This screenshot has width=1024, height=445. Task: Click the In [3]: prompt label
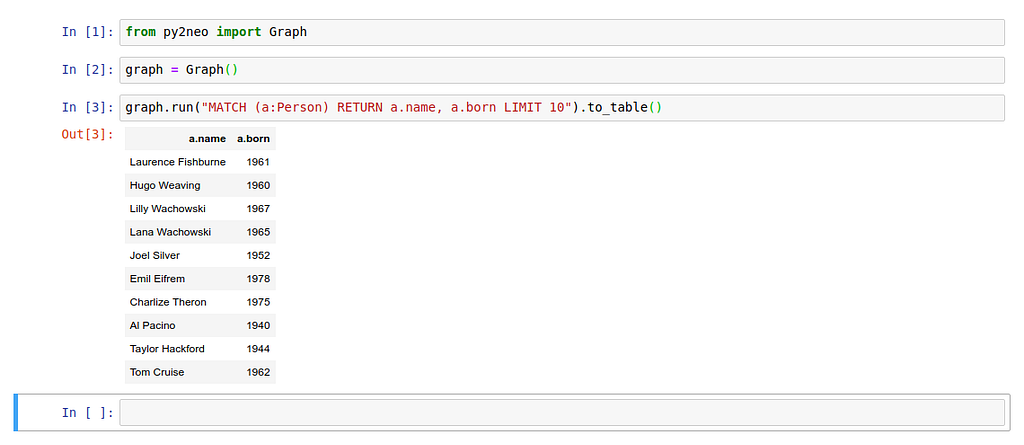tap(88, 108)
